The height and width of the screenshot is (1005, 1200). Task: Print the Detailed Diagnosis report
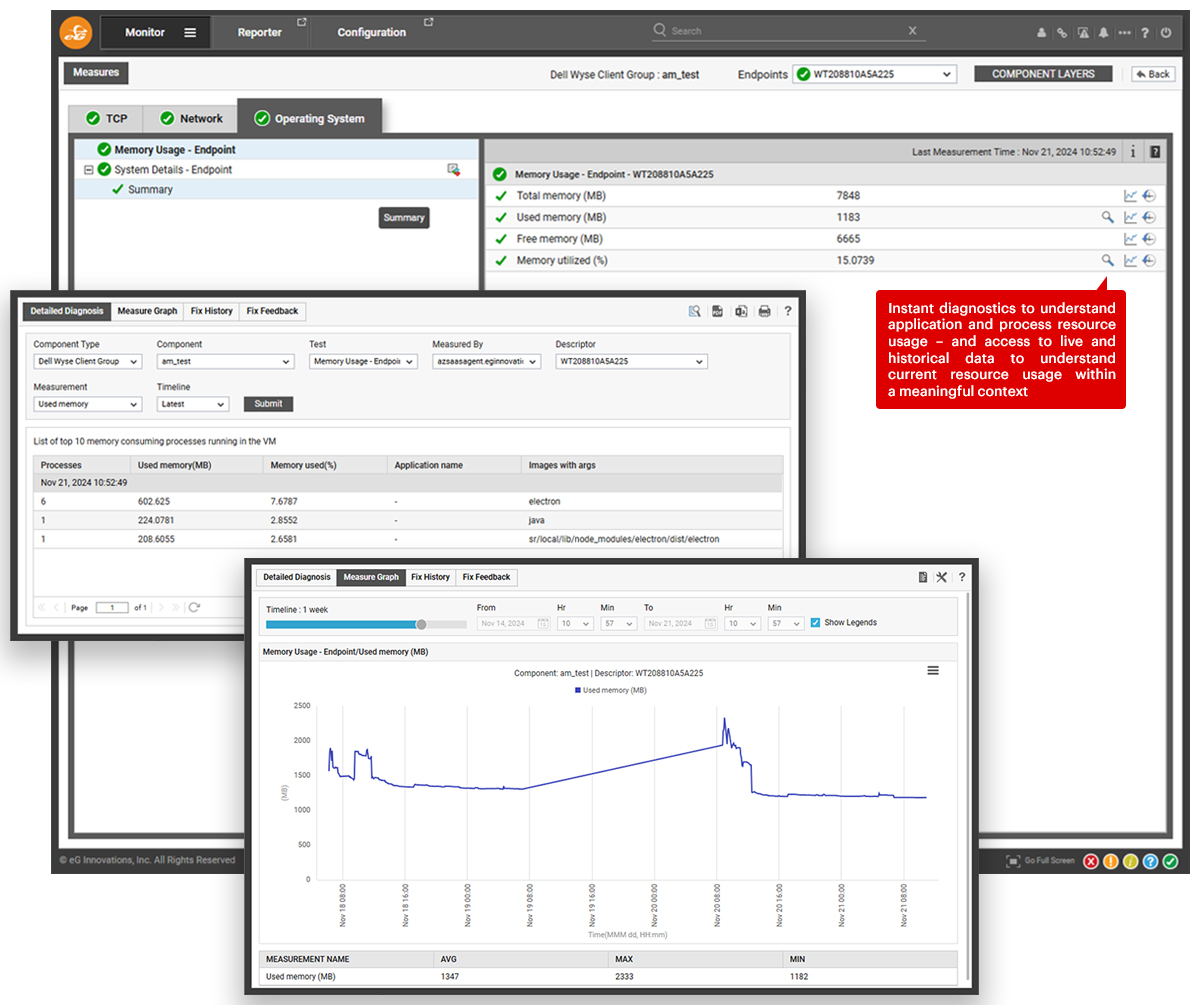coord(764,312)
